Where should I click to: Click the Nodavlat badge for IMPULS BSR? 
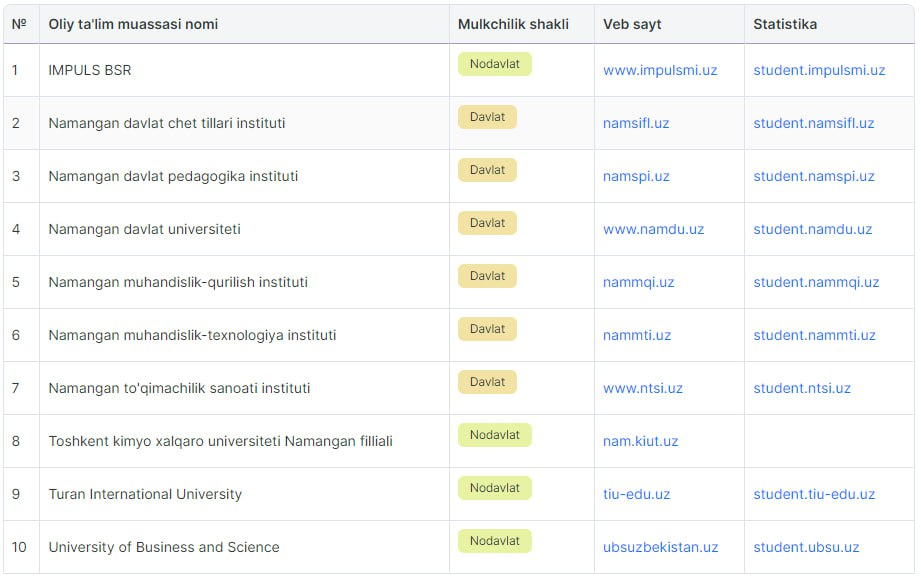coord(495,64)
